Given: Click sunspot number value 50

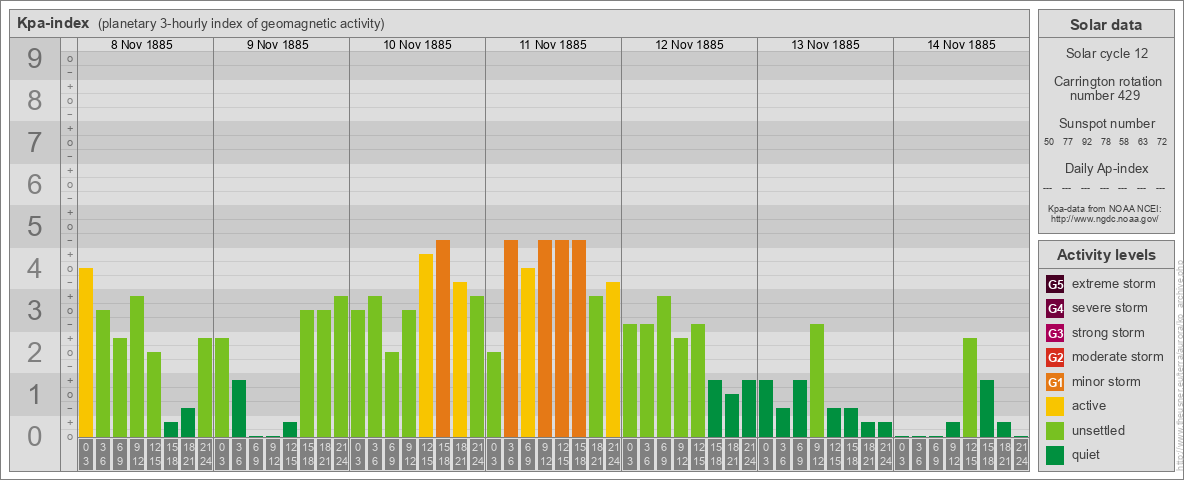Looking at the screenshot, I should [x=1049, y=141].
